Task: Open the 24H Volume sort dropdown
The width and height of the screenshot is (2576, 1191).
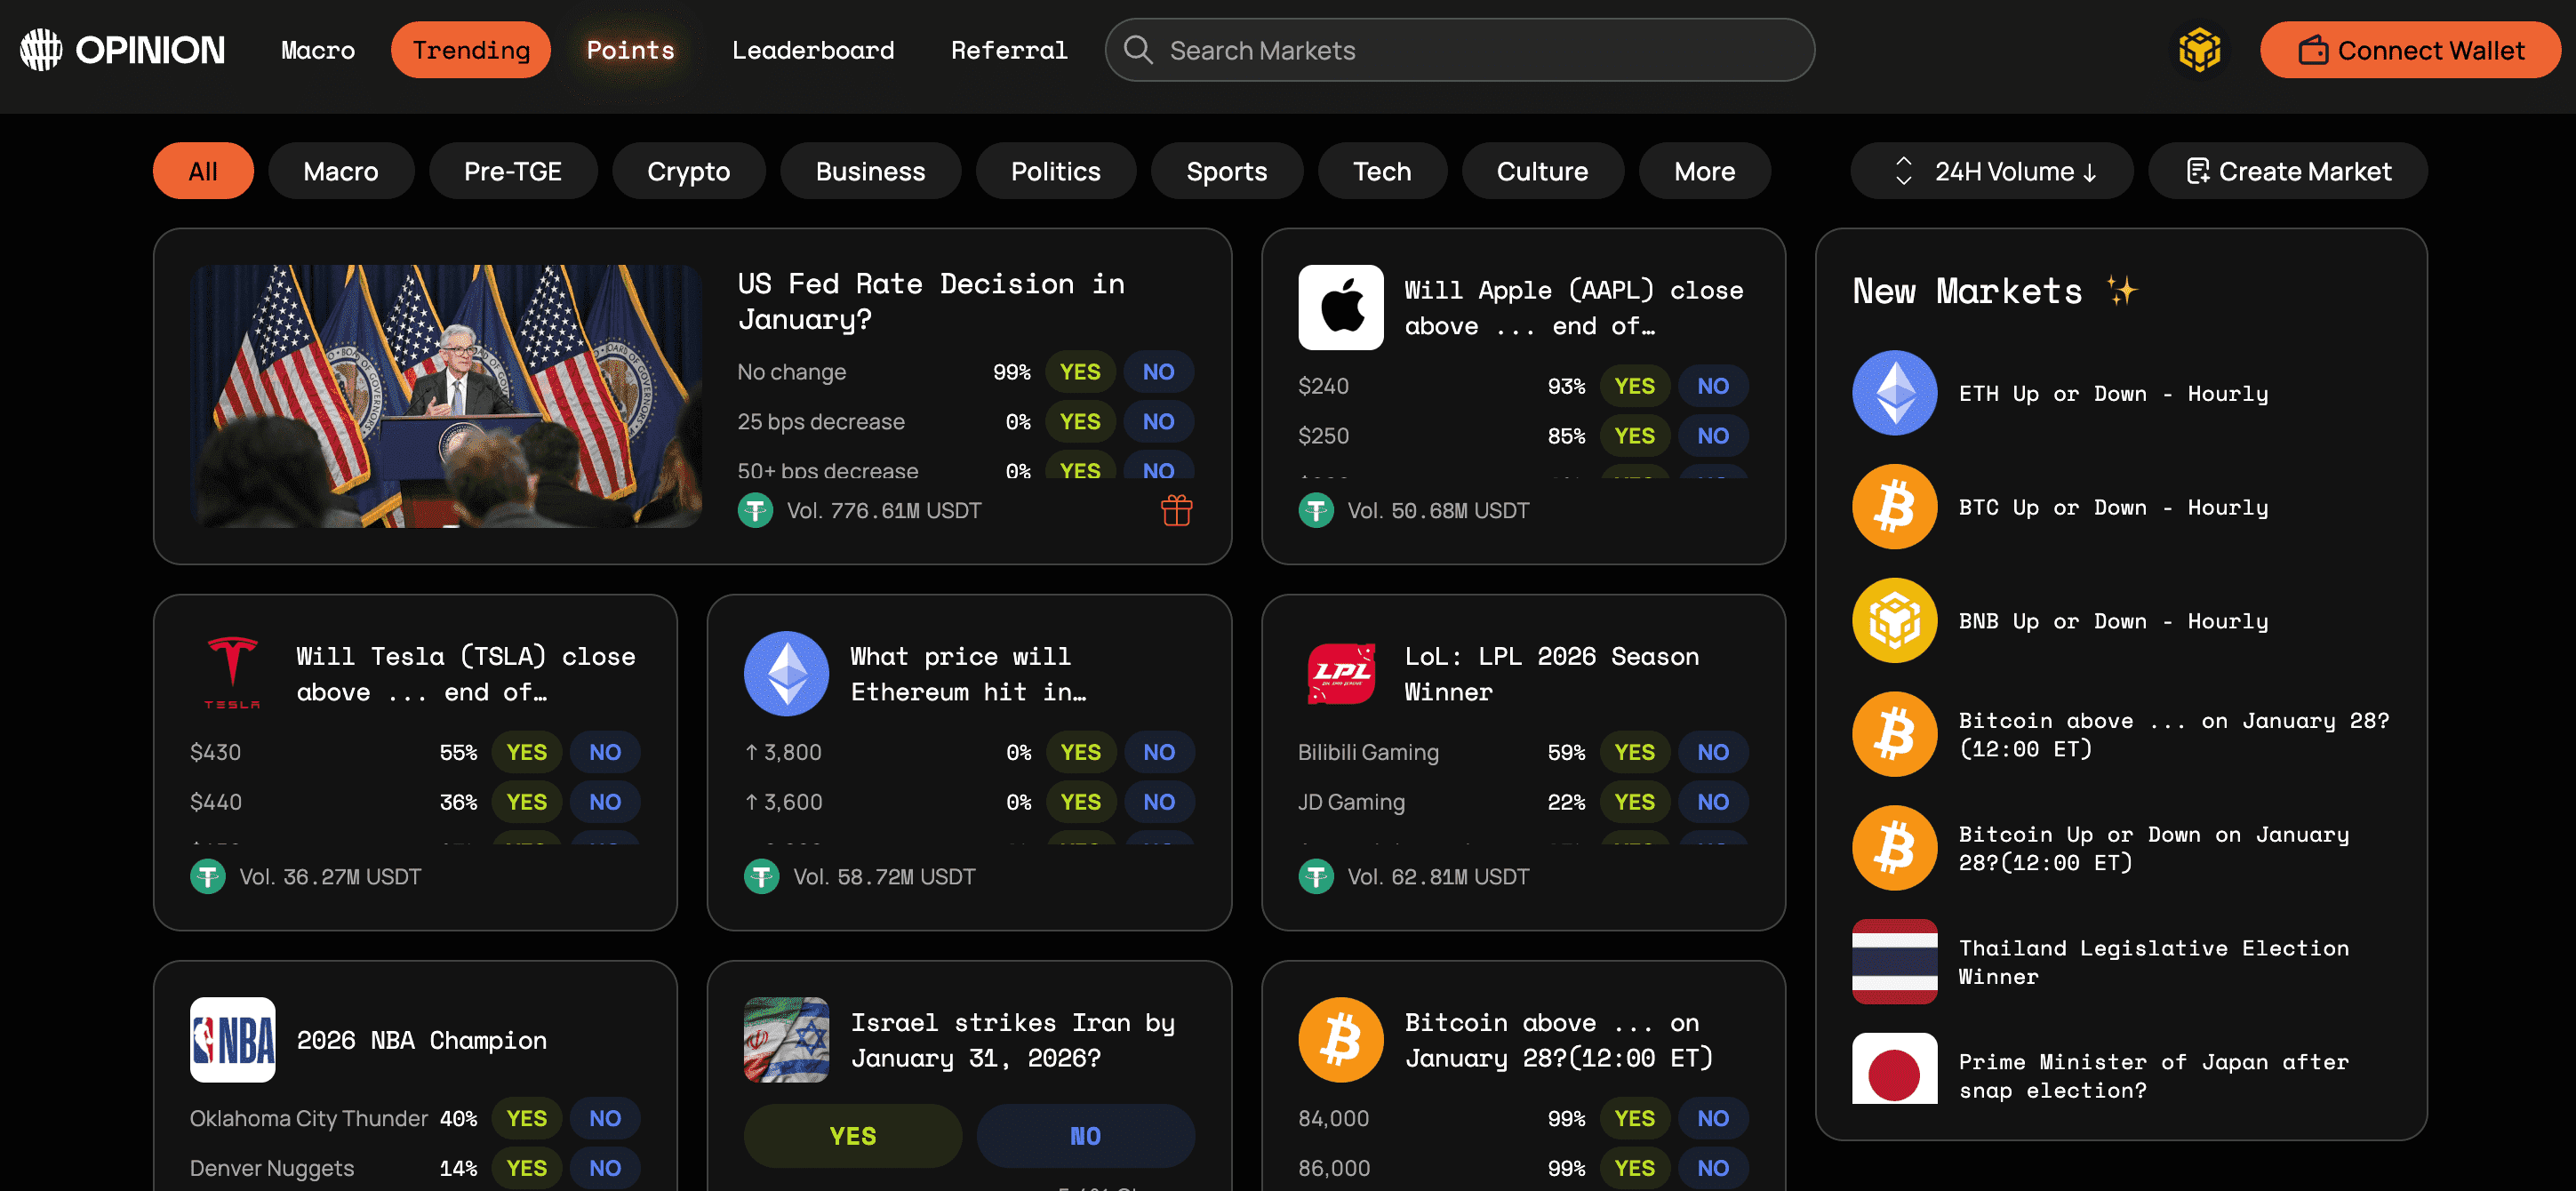Action: (x=1990, y=171)
